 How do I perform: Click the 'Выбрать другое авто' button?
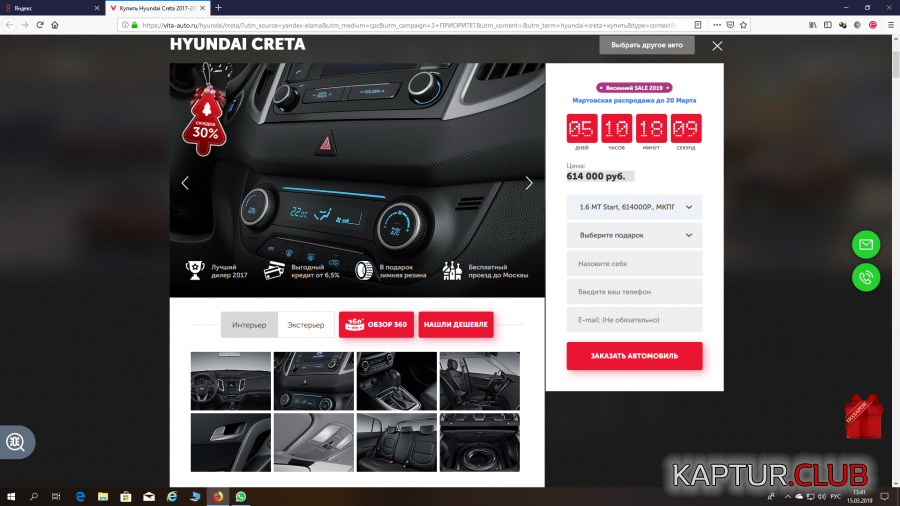[646, 45]
